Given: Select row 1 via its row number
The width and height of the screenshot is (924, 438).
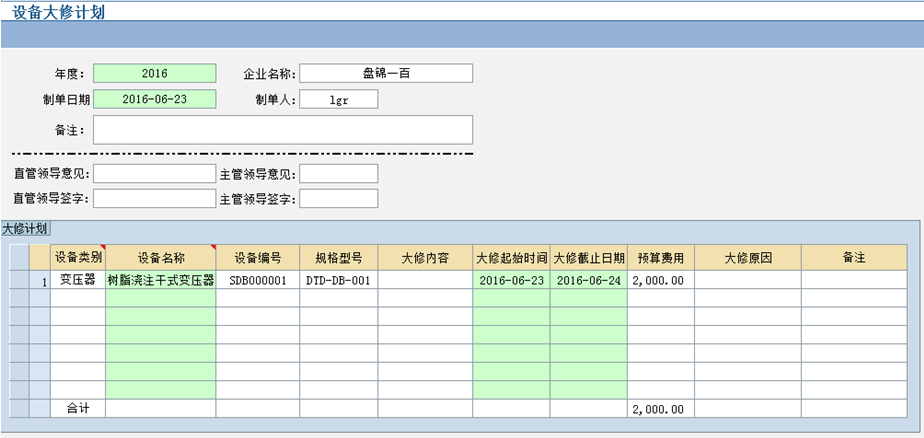Looking at the screenshot, I should point(40,281).
